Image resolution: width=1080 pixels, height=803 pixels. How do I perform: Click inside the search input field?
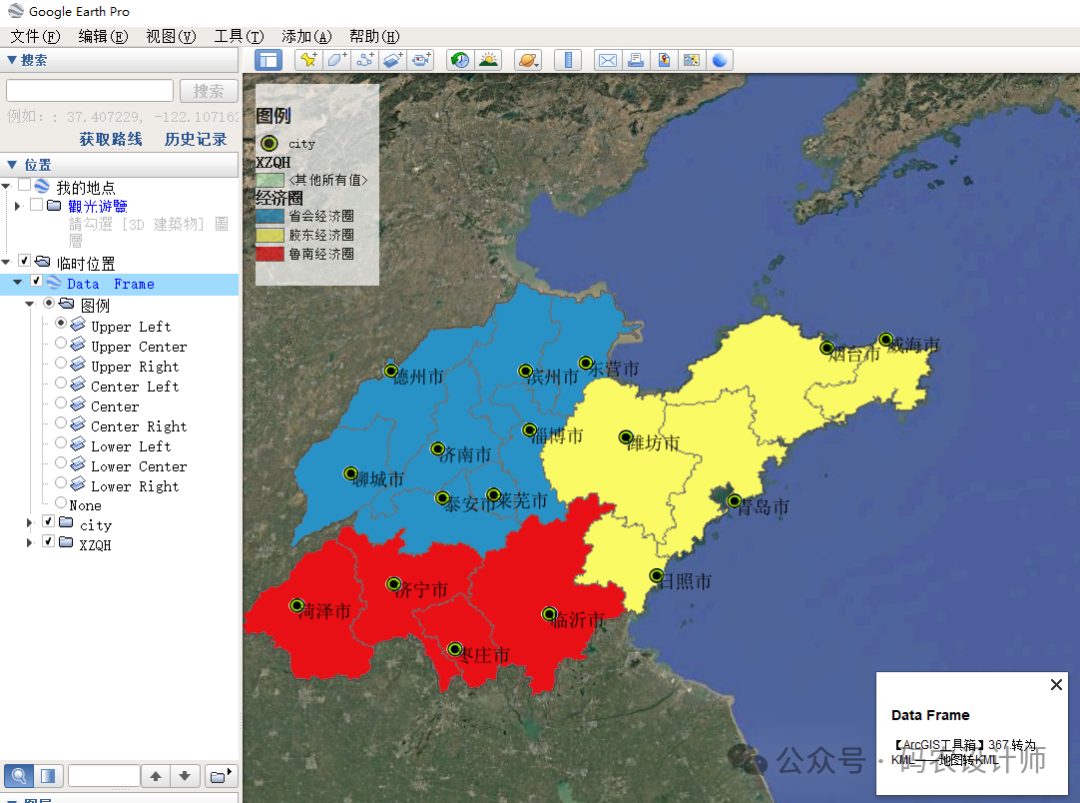point(89,91)
